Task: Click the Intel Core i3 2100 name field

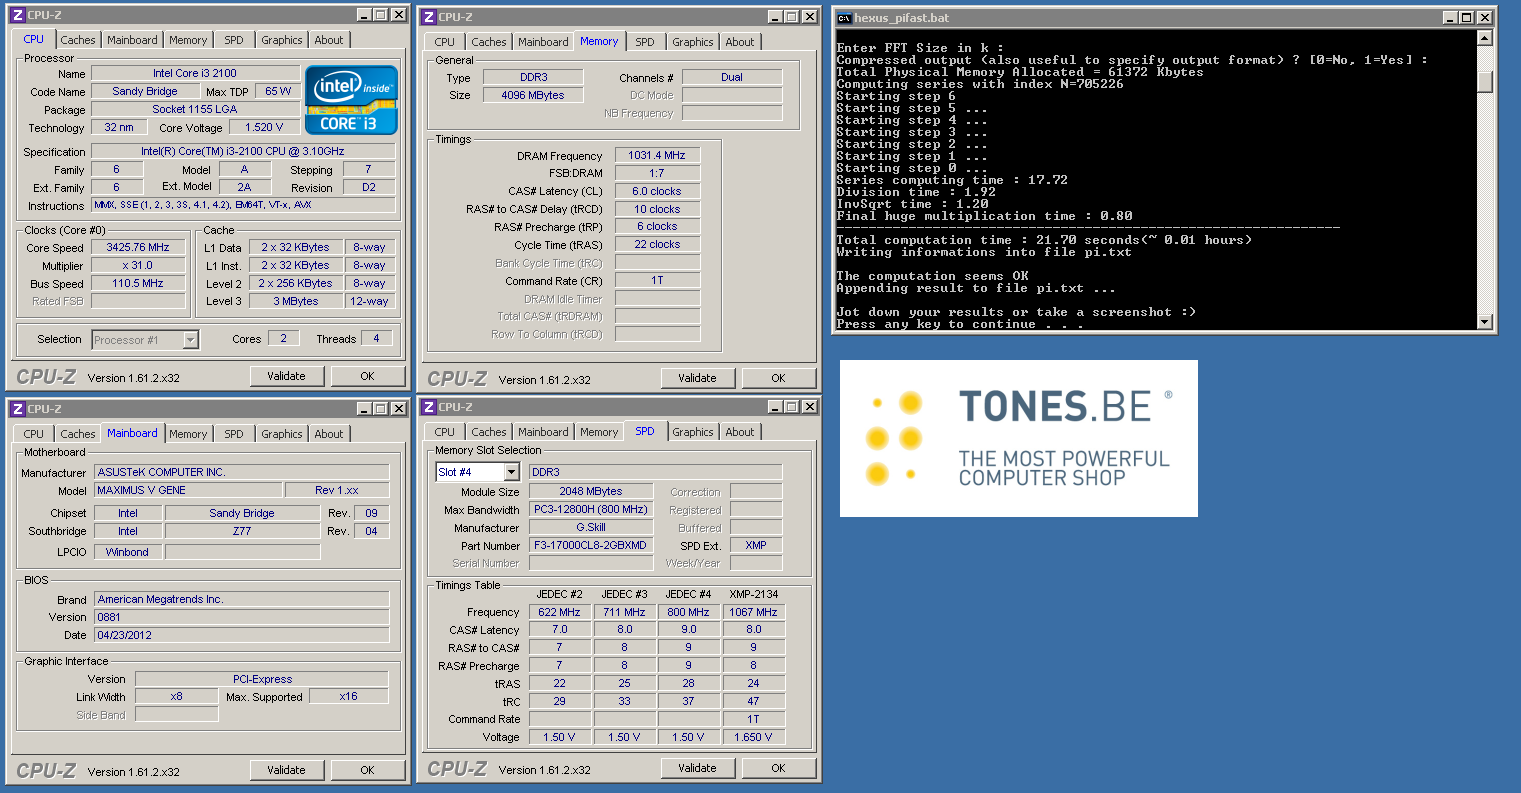Action: [195, 73]
